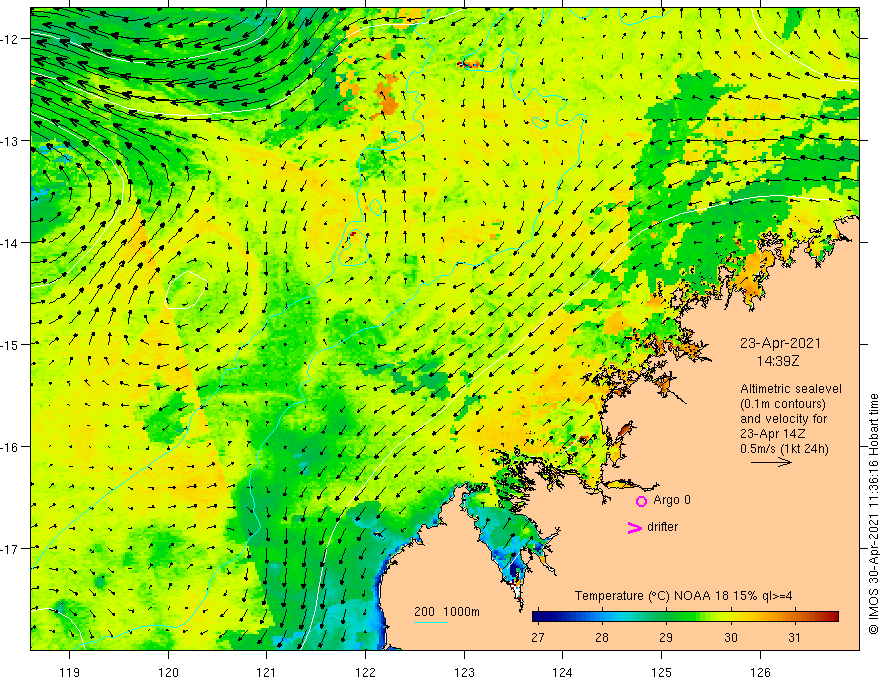Click the color bar tick label 27
Screen dimensions: 880x680
pos(538,637)
